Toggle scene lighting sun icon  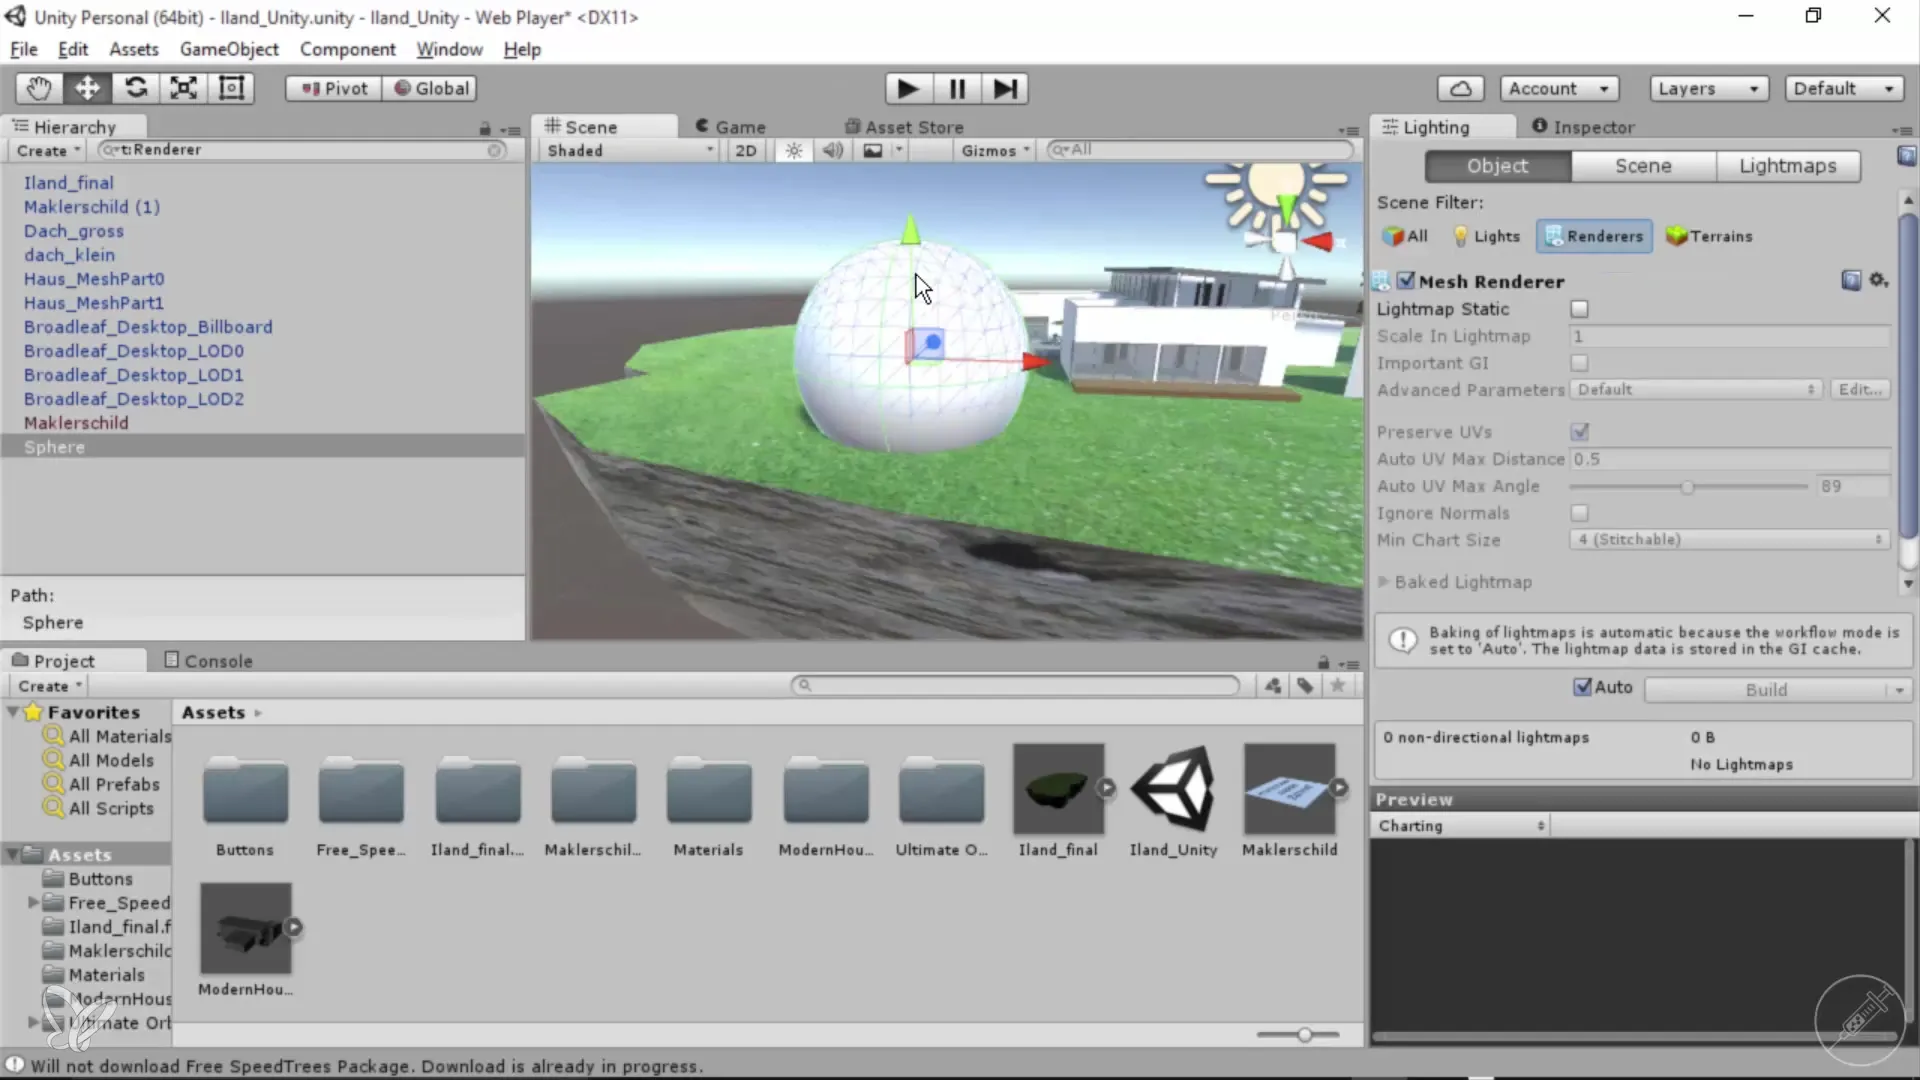coord(794,150)
